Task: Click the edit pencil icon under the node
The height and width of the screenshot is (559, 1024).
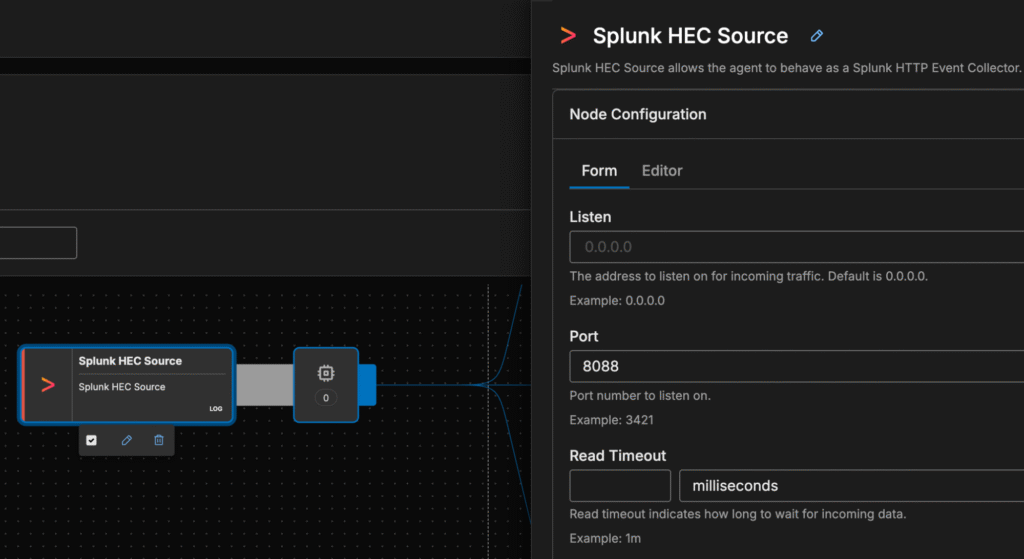Action: [127, 440]
